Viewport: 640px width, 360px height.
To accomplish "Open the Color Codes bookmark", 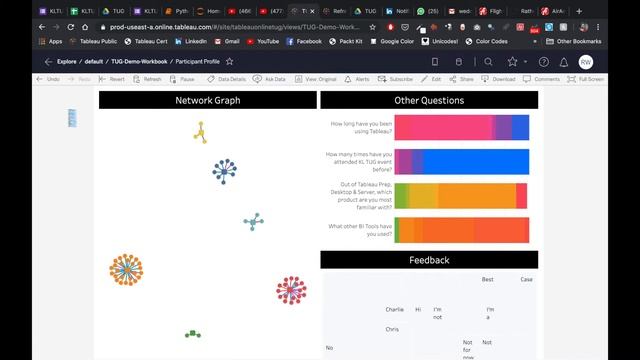I will 487,41.
